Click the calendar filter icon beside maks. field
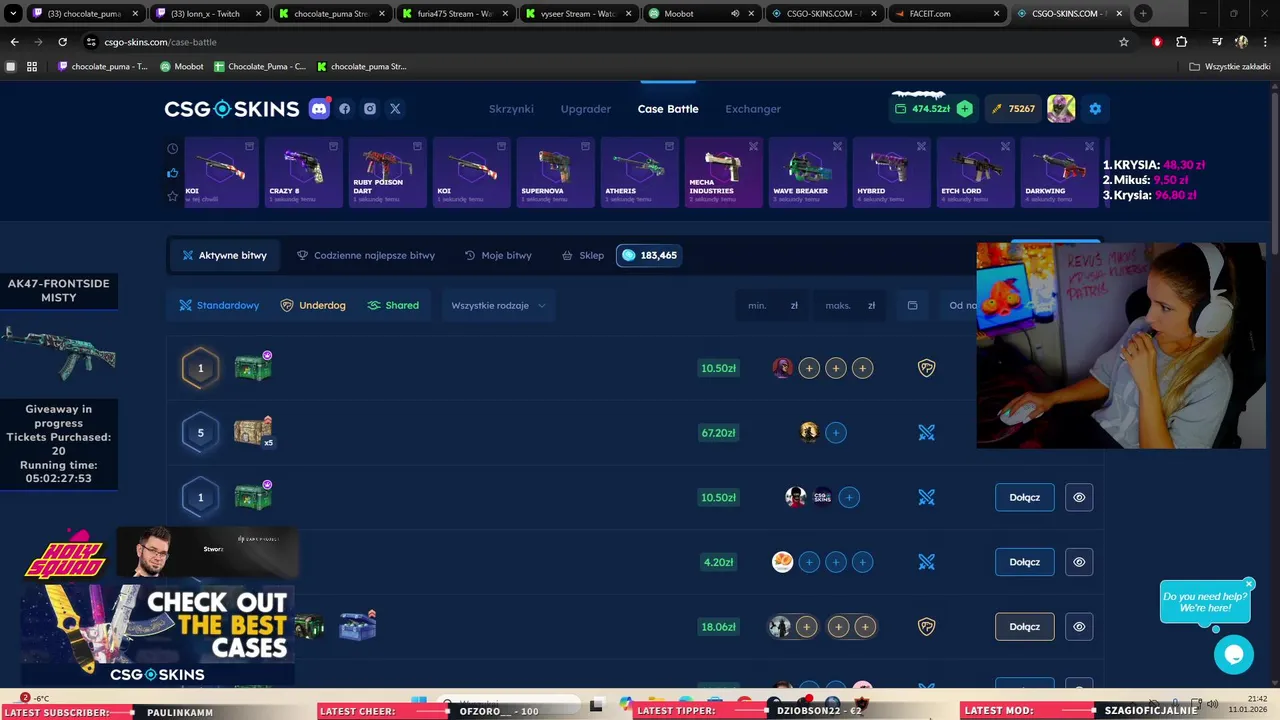1280x720 pixels. click(912, 306)
